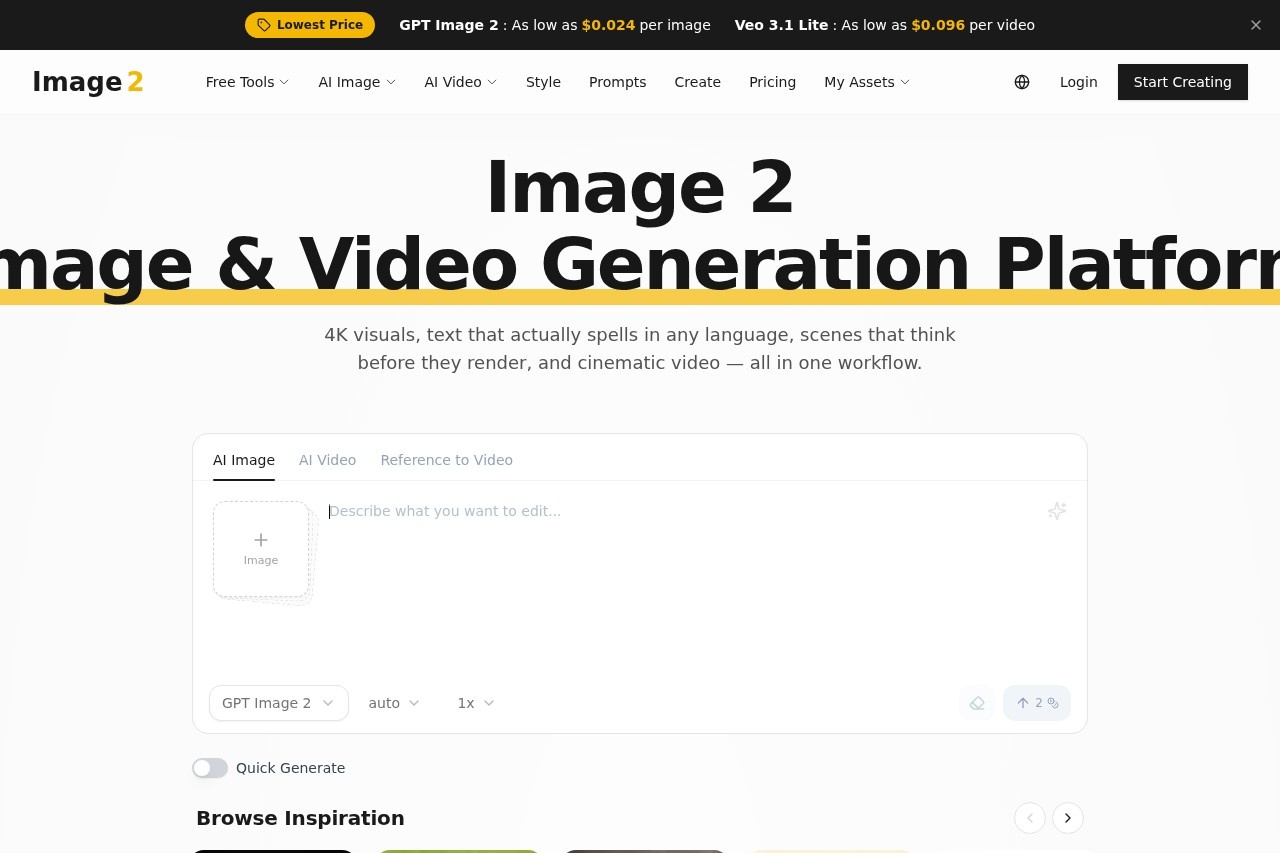Open the auto aspect ratio dropdown
The image size is (1280, 853).
click(x=394, y=703)
